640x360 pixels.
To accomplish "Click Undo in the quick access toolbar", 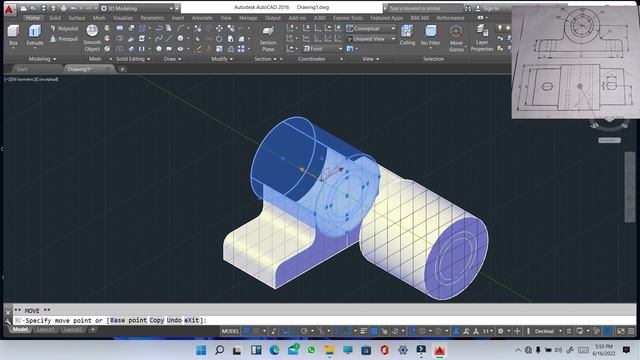I will 73,8.
